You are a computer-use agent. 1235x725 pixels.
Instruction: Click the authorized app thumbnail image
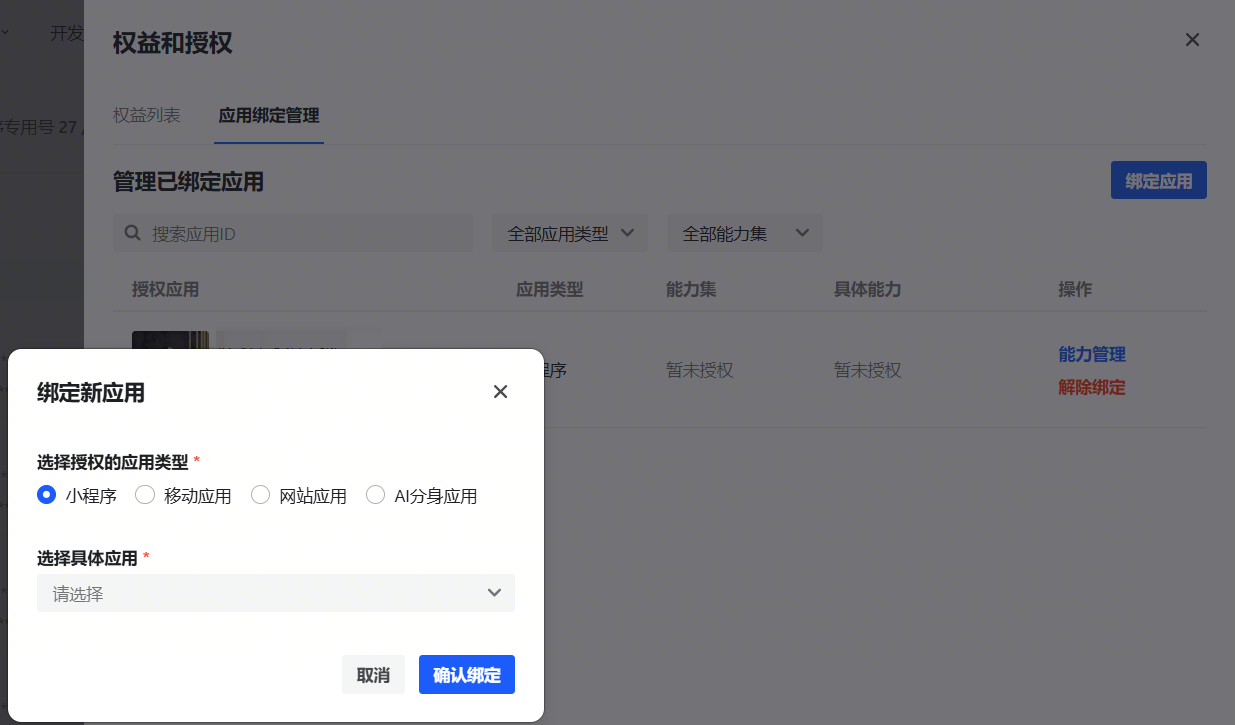pyautogui.click(x=170, y=340)
